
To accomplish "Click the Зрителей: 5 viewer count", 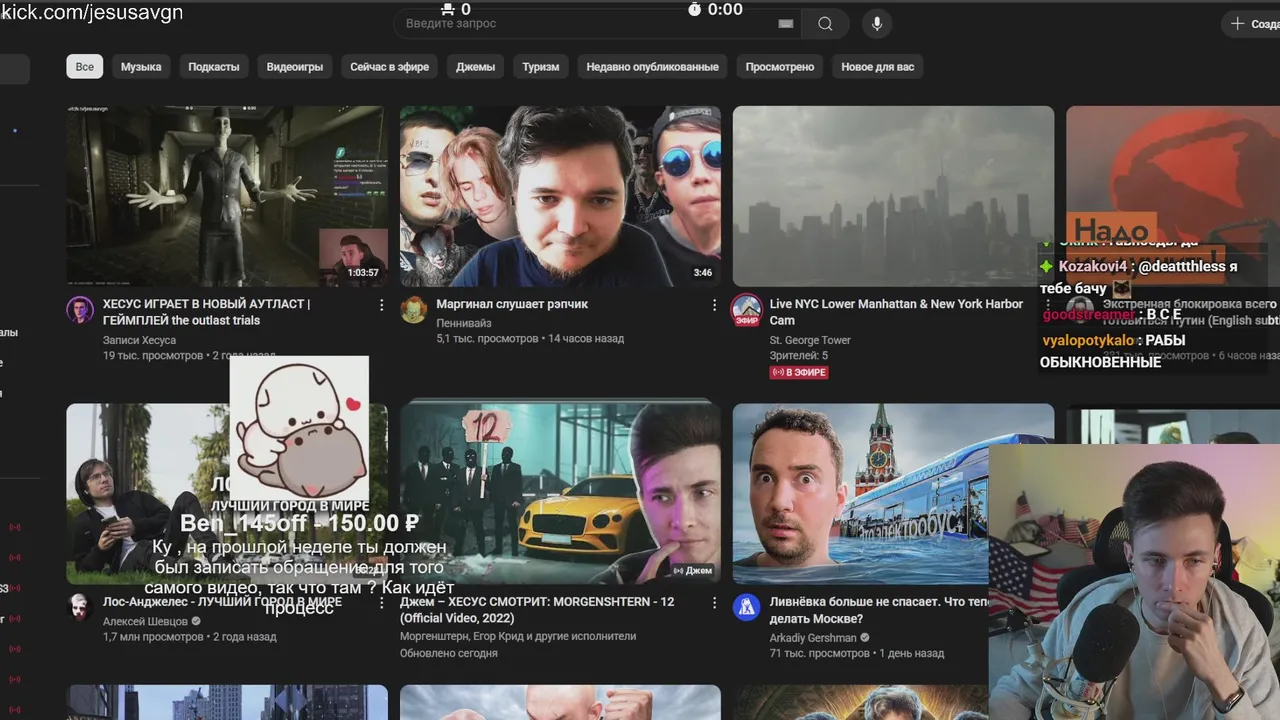I will click(799, 356).
